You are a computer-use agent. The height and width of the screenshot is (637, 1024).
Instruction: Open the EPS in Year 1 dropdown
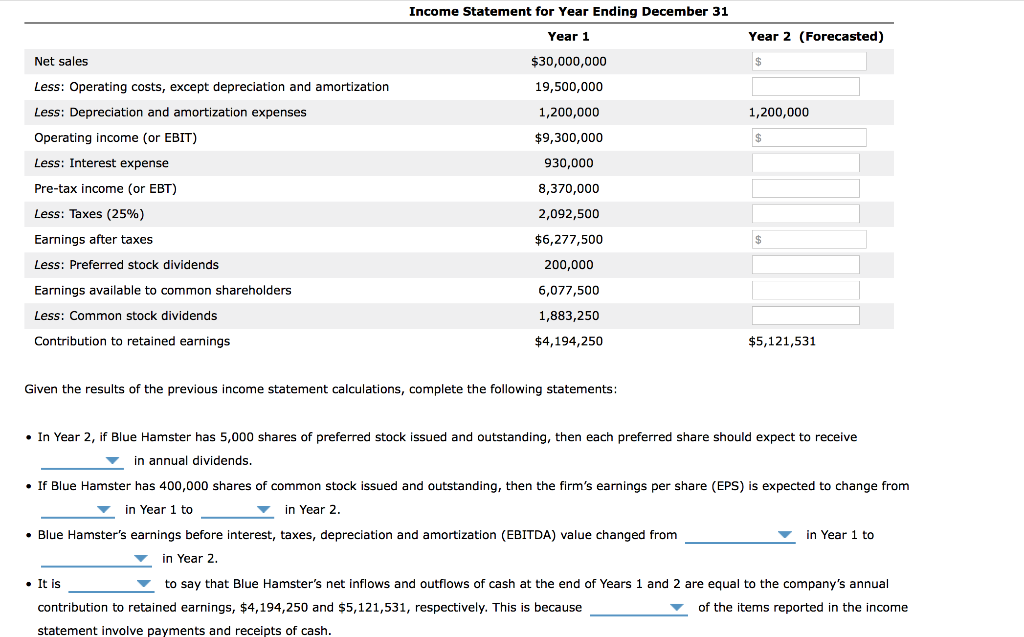point(78,509)
